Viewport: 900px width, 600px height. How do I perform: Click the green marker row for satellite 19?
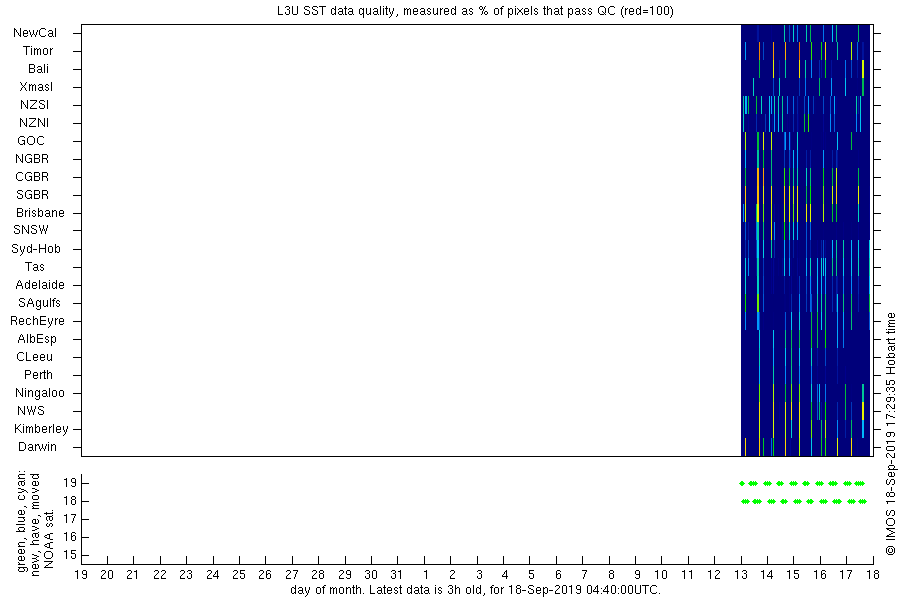[802, 483]
